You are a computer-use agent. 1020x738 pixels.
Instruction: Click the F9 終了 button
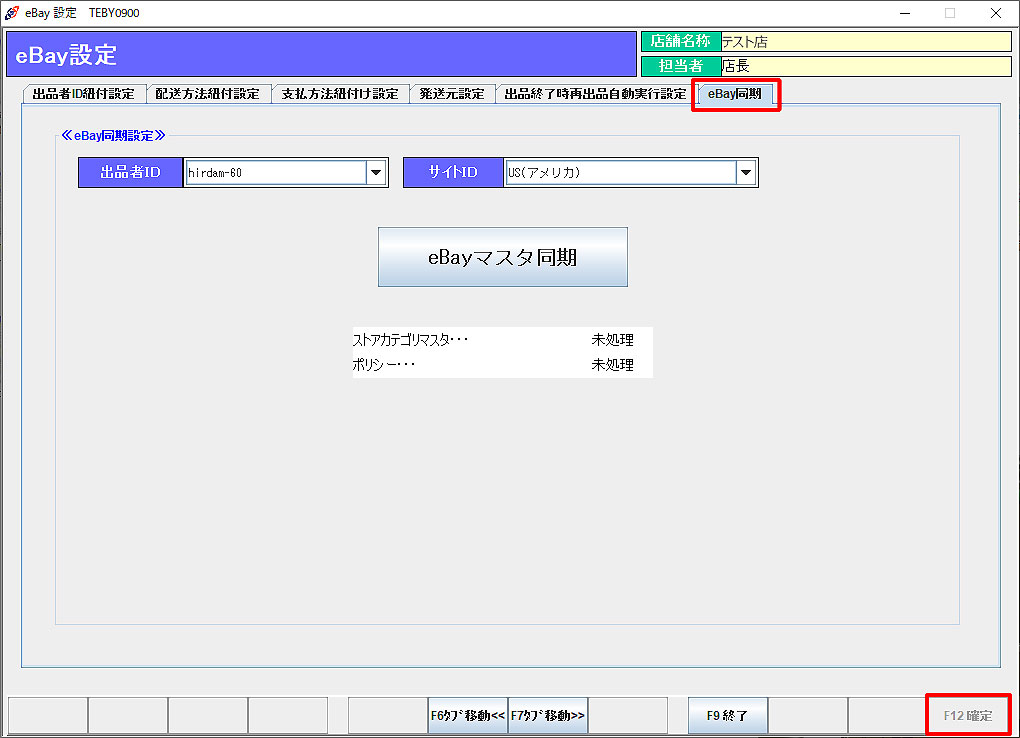728,715
